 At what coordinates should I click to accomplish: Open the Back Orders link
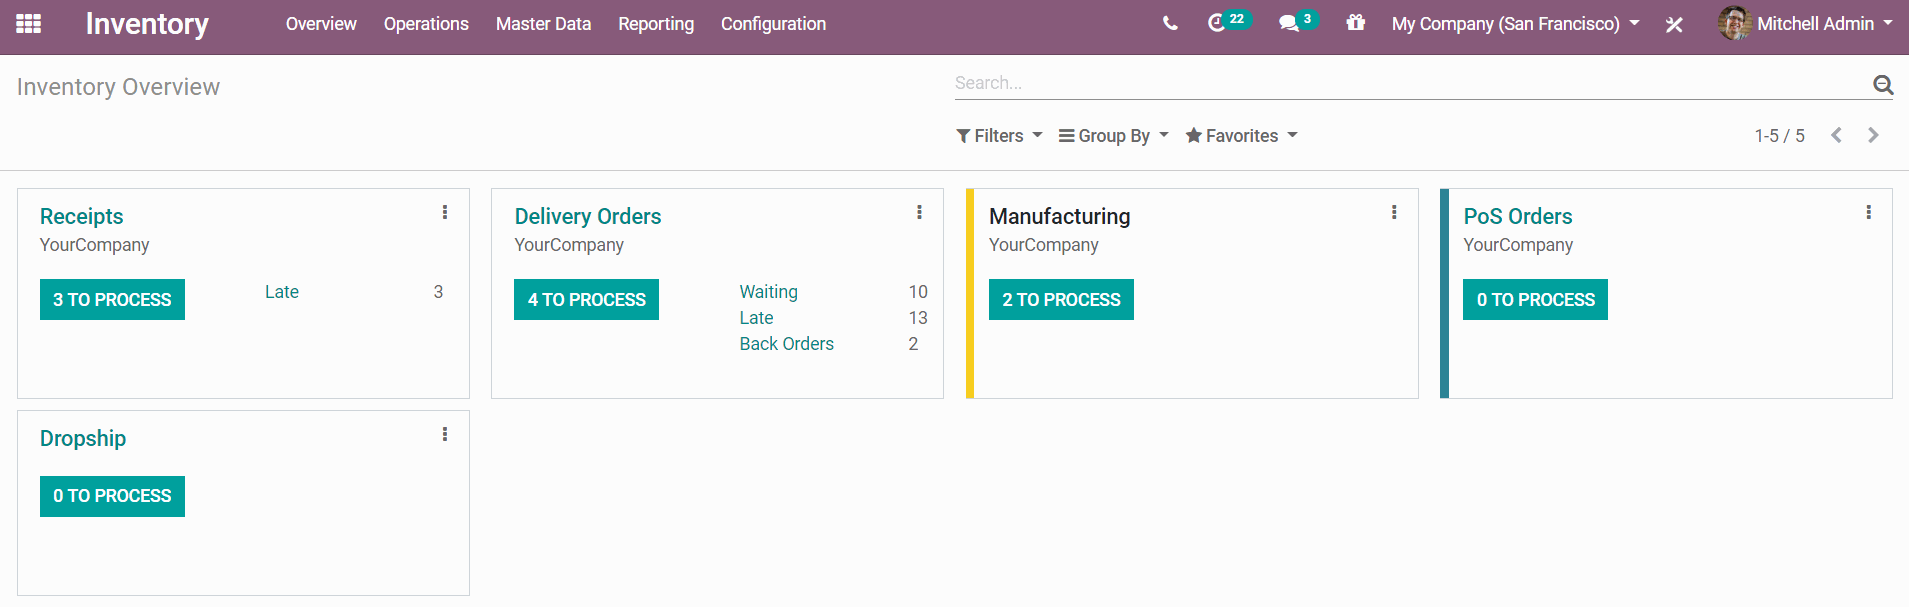[x=786, y=344]
